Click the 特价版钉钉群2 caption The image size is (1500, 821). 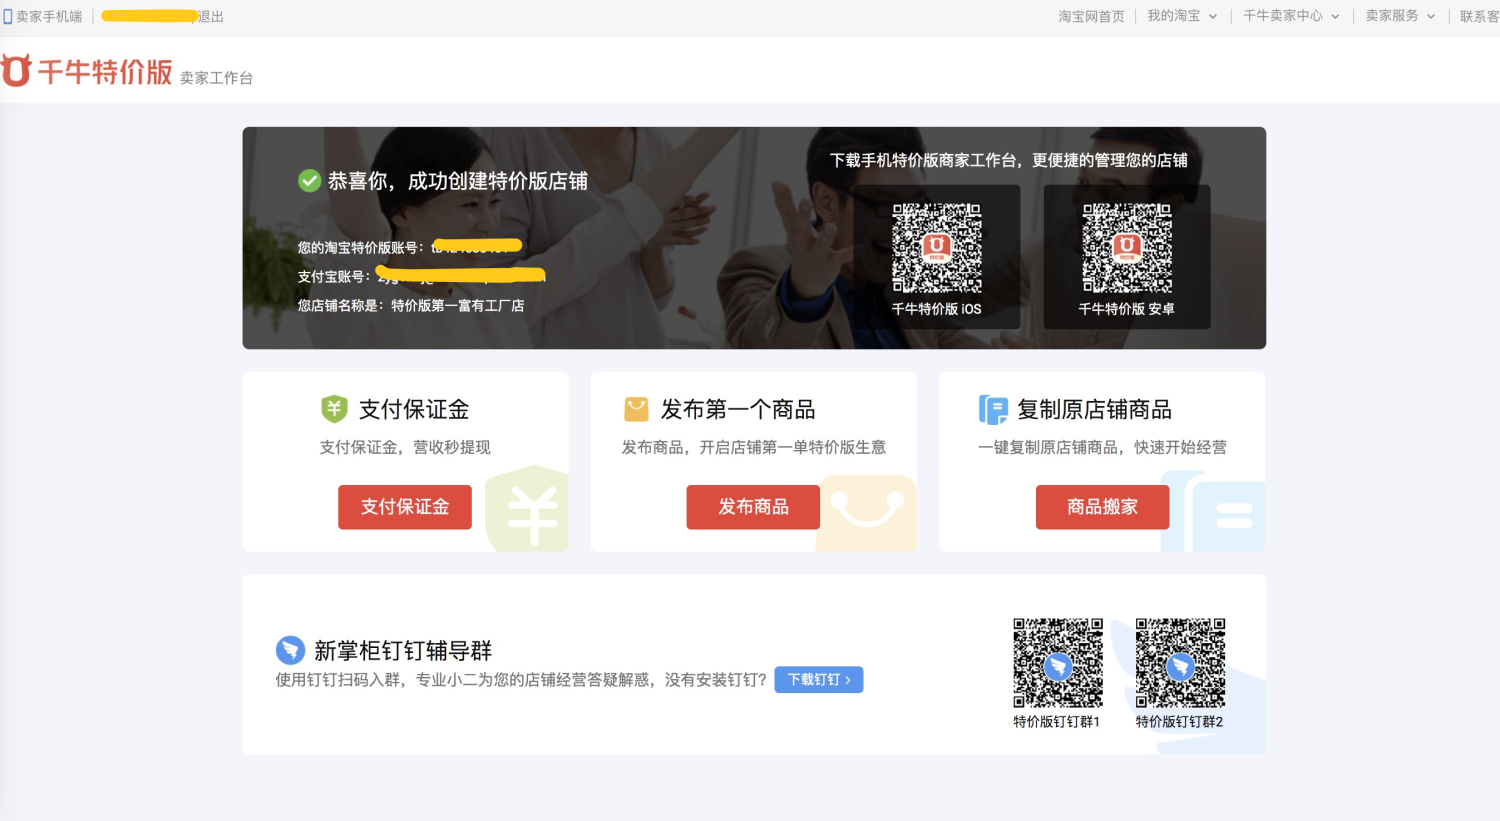(x=1180, y=721)
